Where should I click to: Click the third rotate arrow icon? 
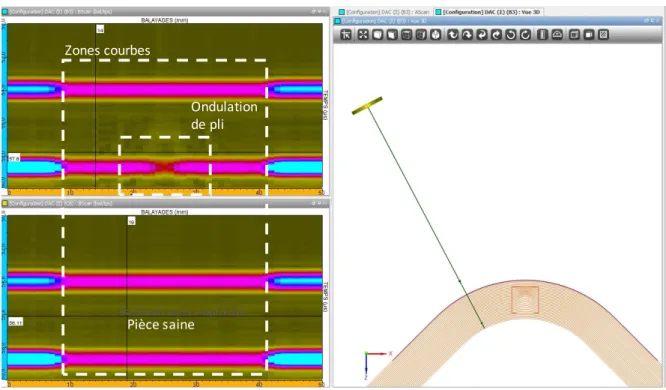[482, 35]
